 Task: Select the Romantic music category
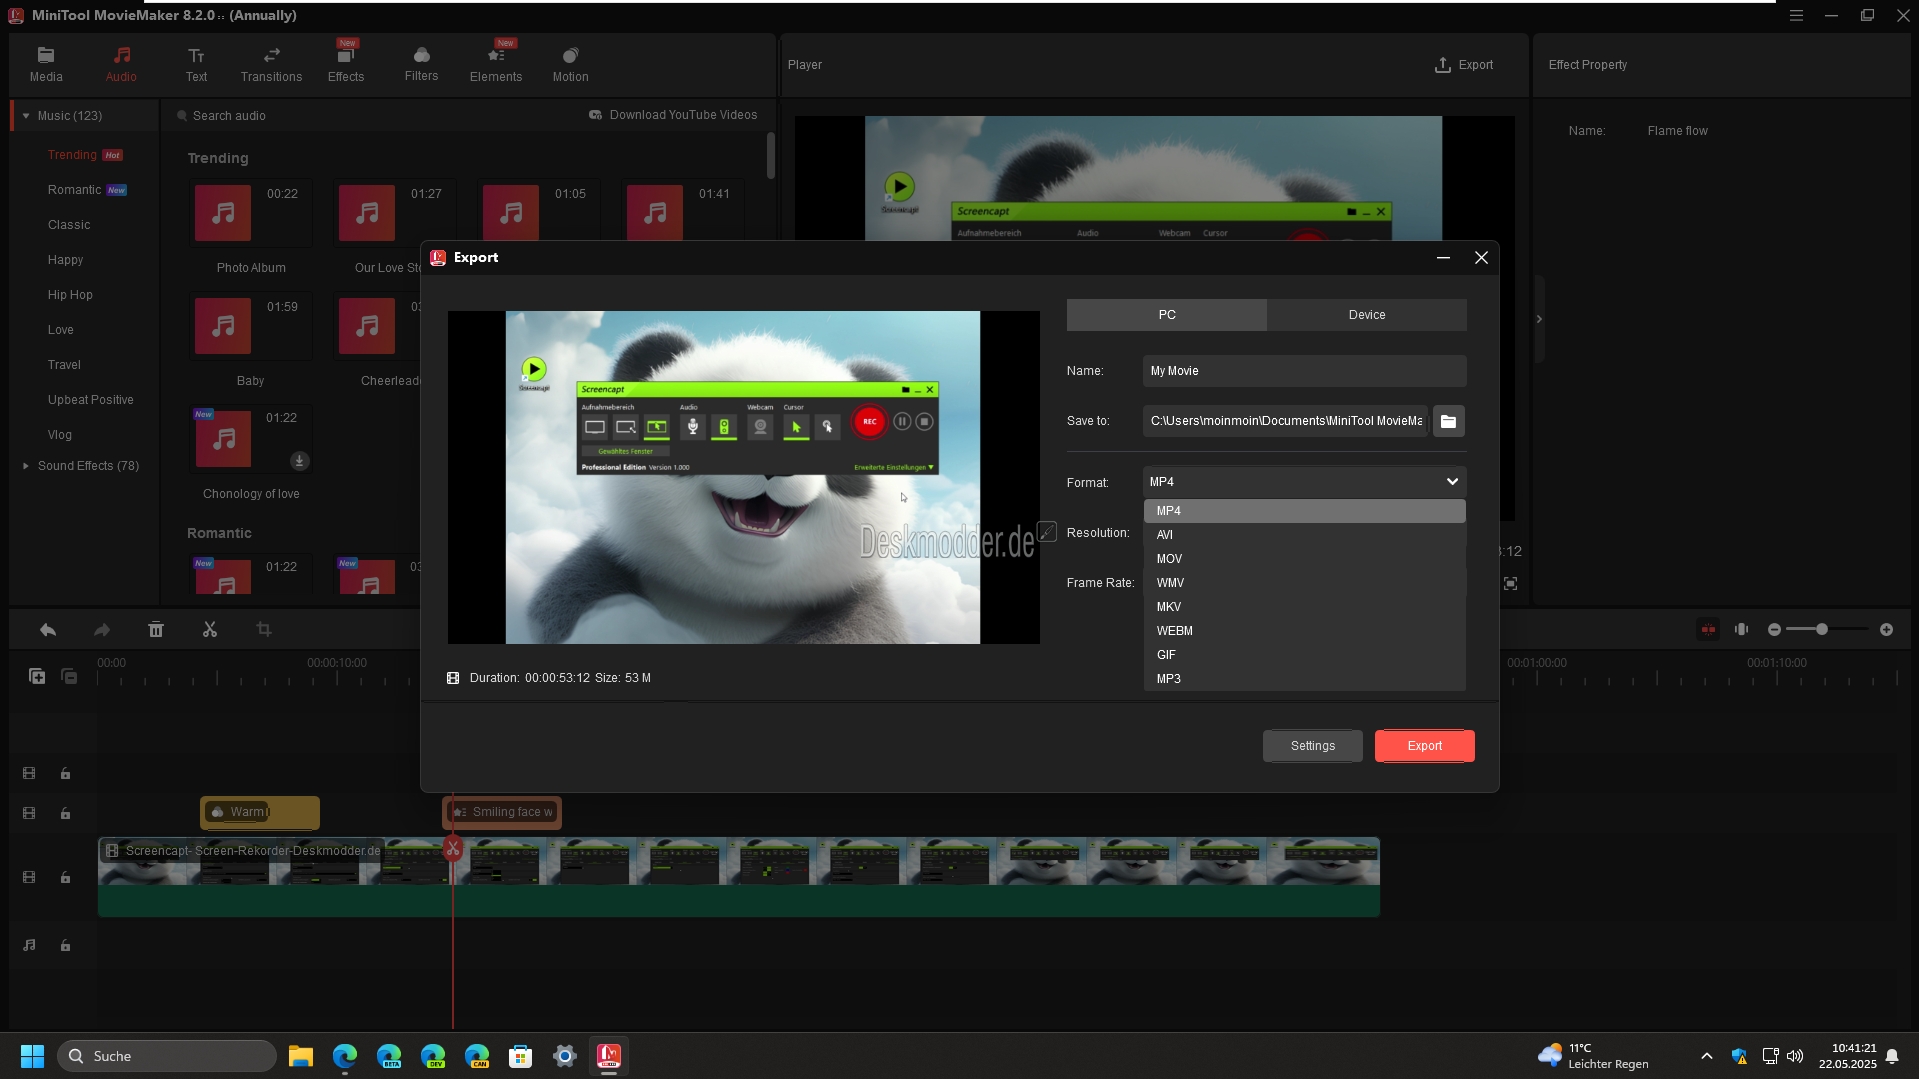click(x=74, y=190)
